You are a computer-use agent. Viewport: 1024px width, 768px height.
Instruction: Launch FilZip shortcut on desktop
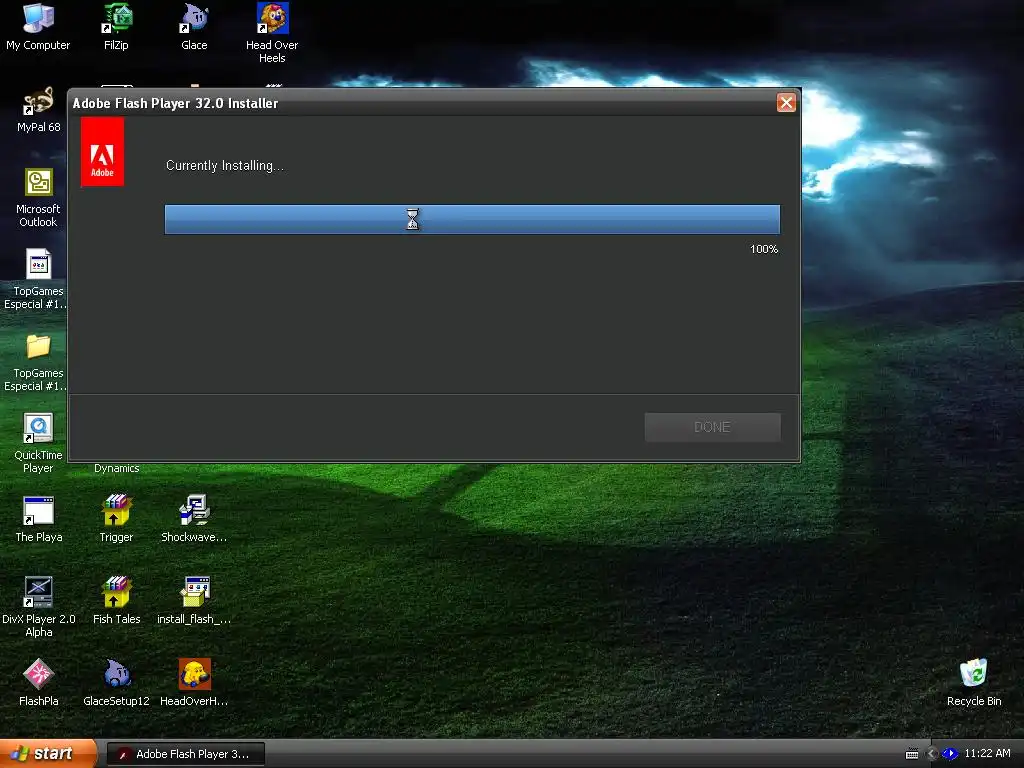coord(116,27)
